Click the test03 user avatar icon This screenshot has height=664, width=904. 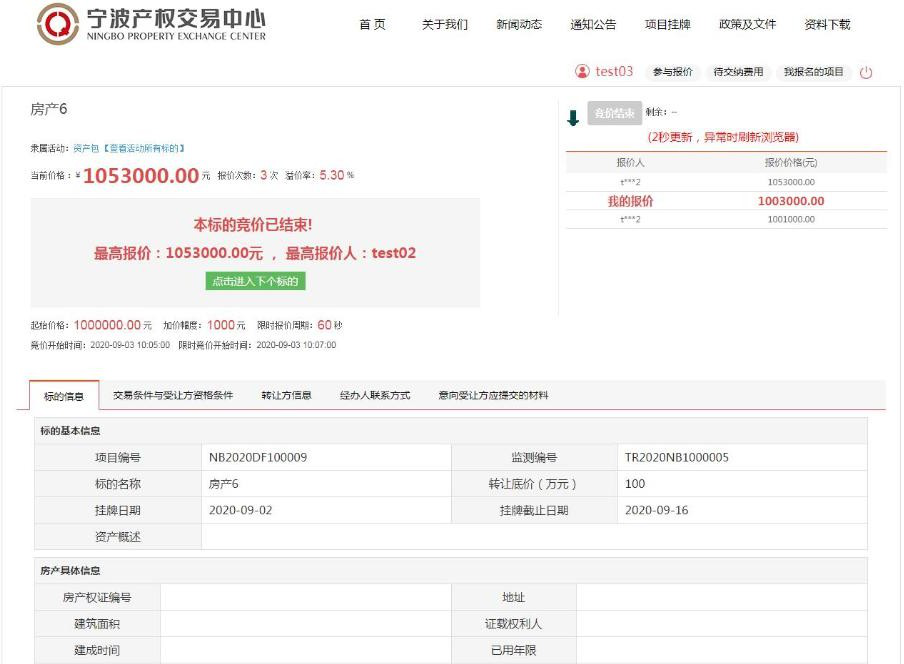[582, 71]
